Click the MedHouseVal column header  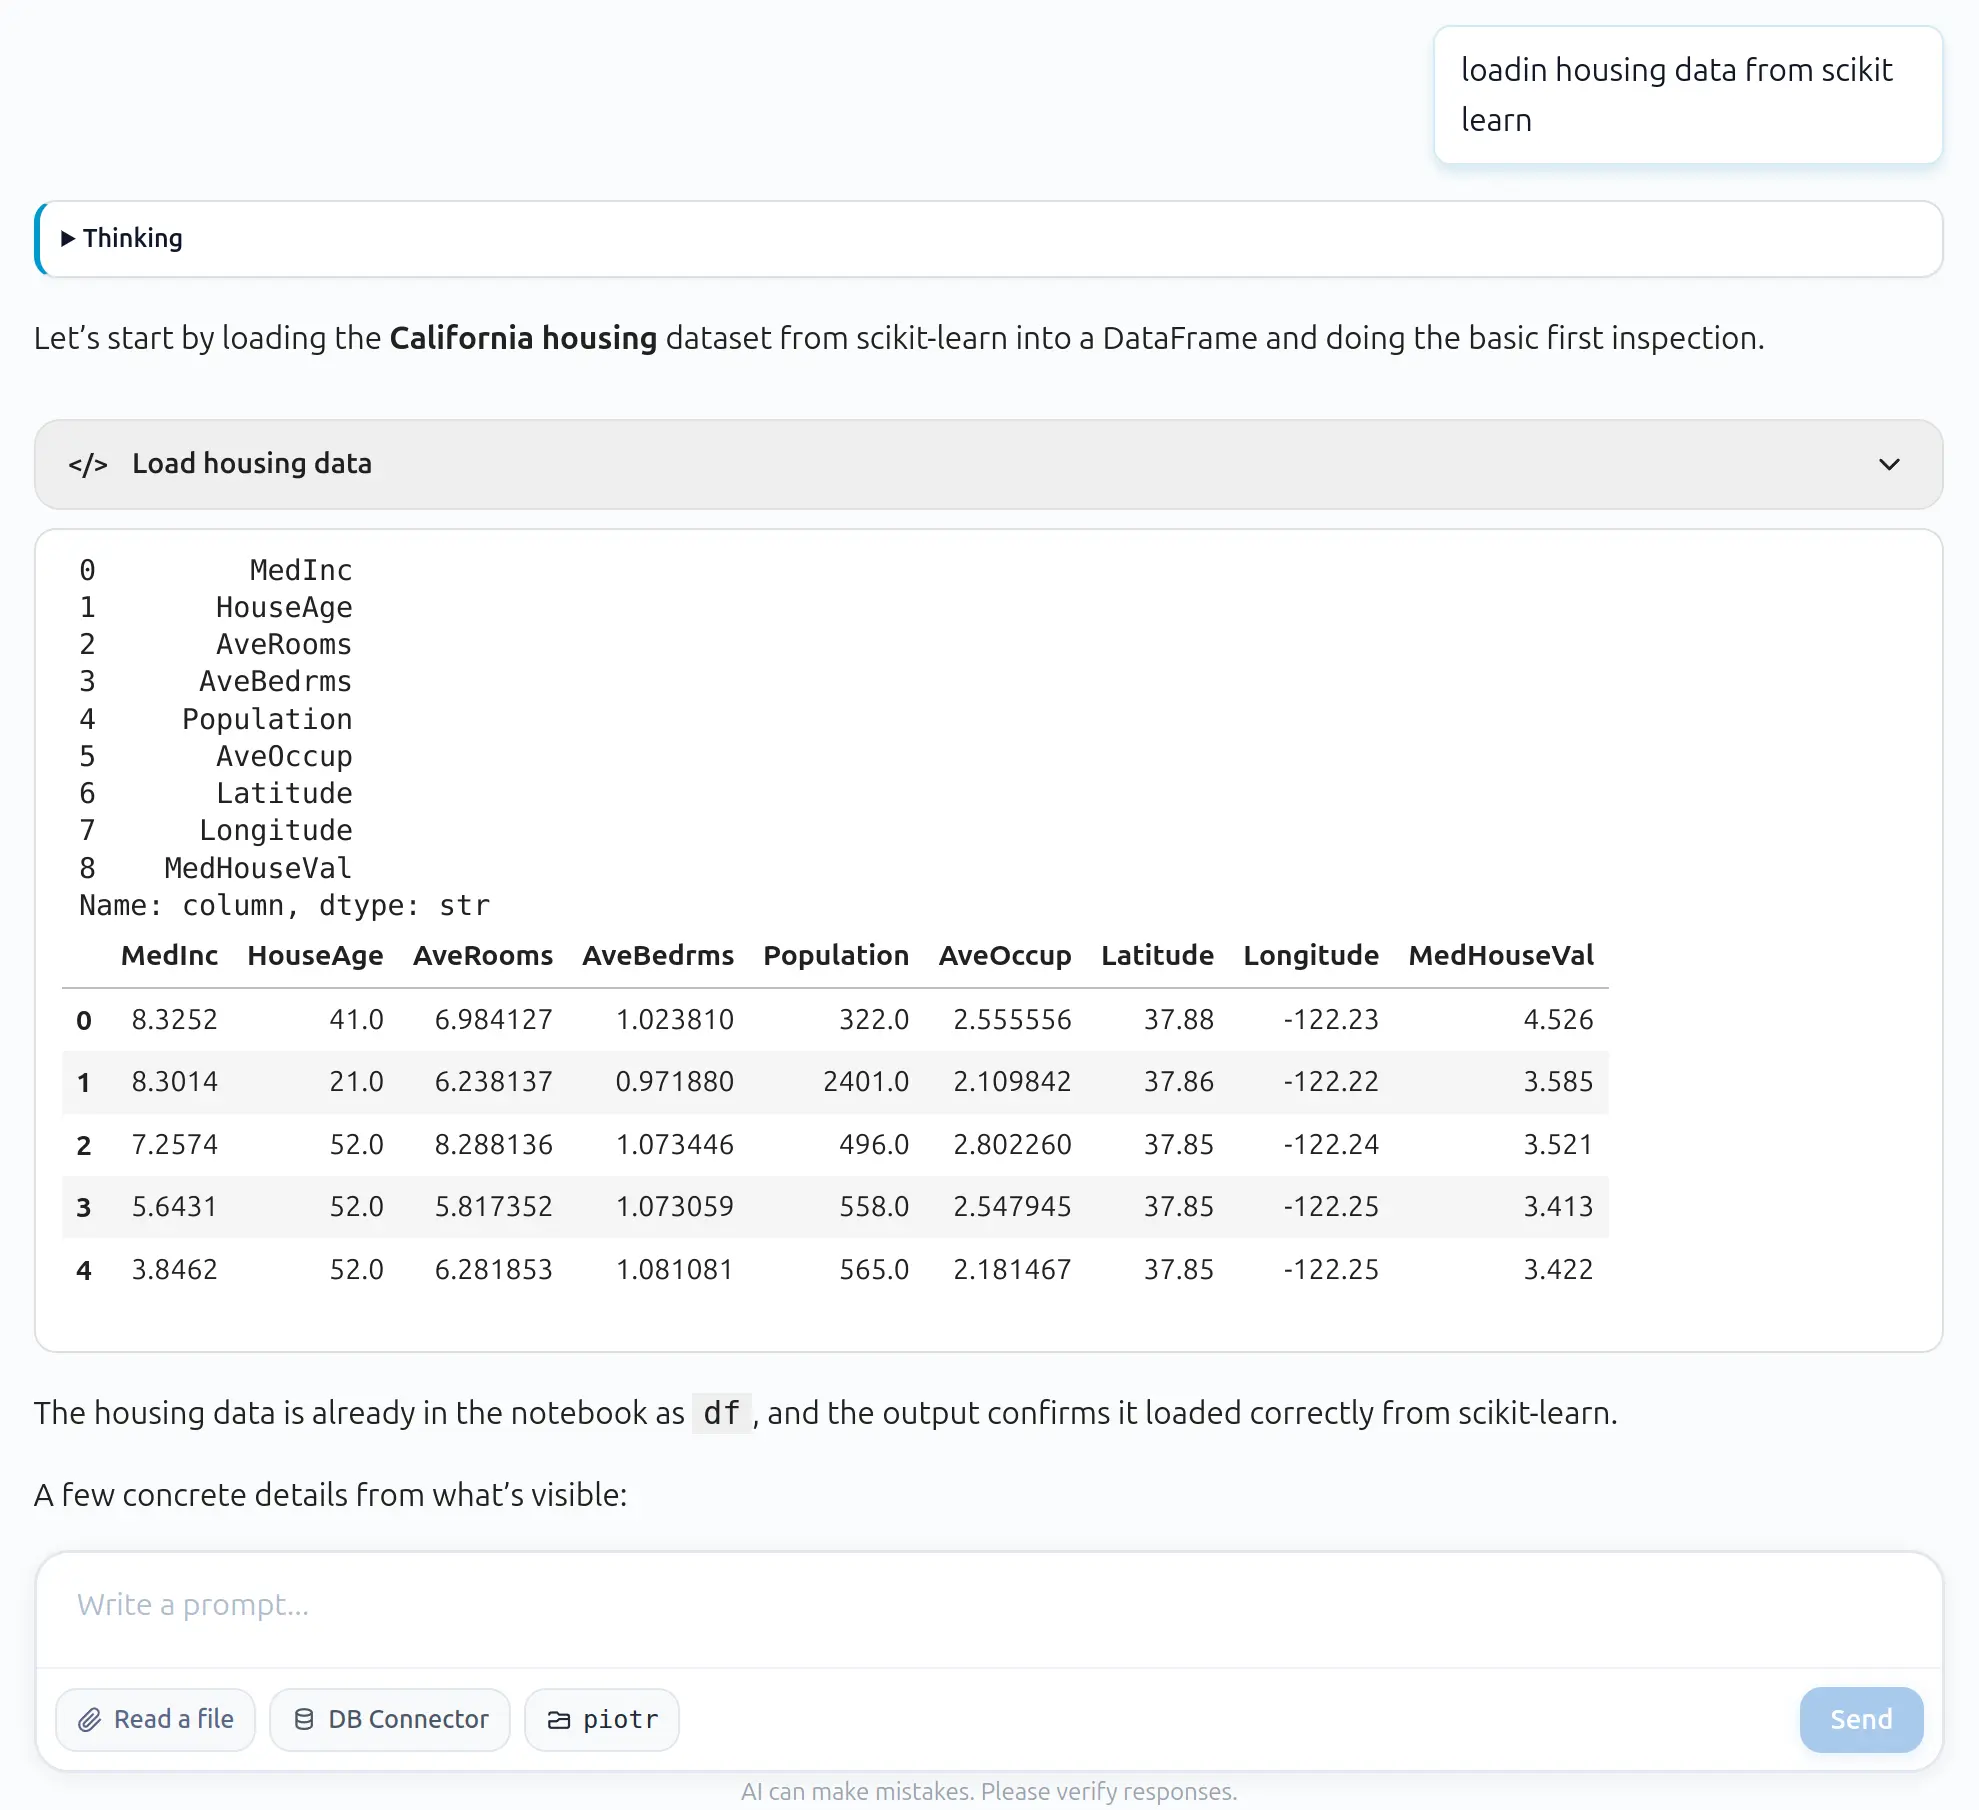pos(1501,955)
